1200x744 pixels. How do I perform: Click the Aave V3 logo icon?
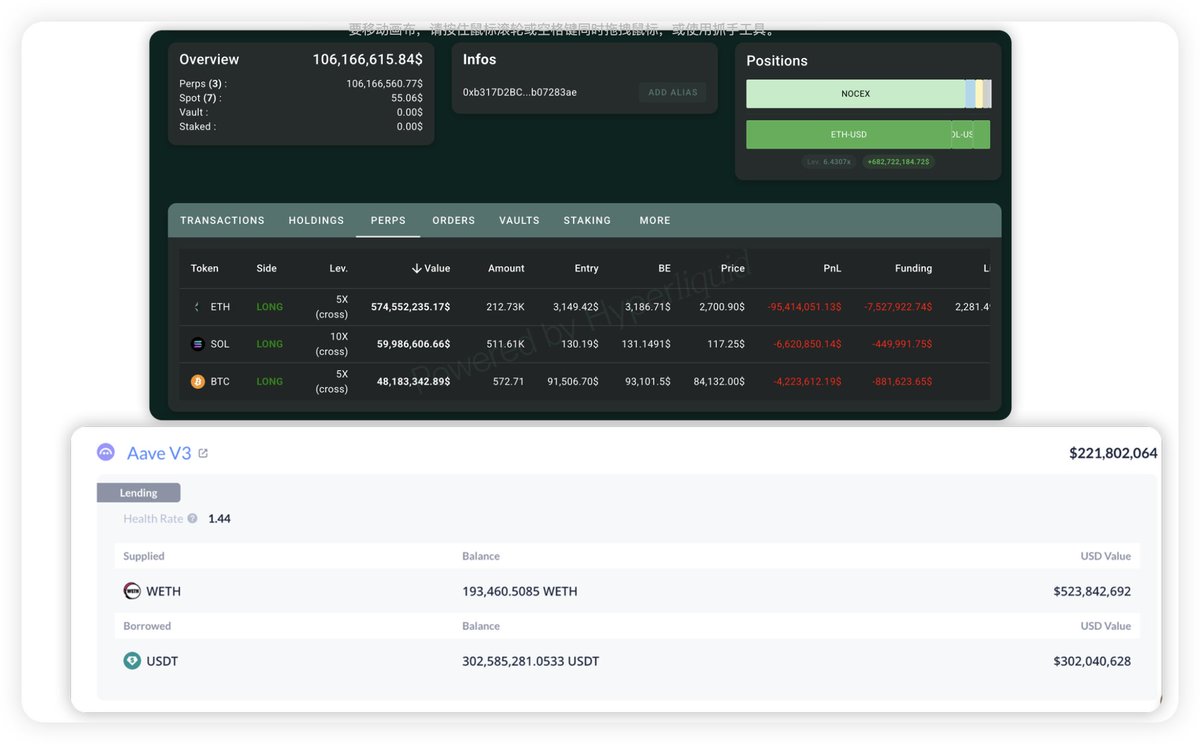[x=106, y=453]
